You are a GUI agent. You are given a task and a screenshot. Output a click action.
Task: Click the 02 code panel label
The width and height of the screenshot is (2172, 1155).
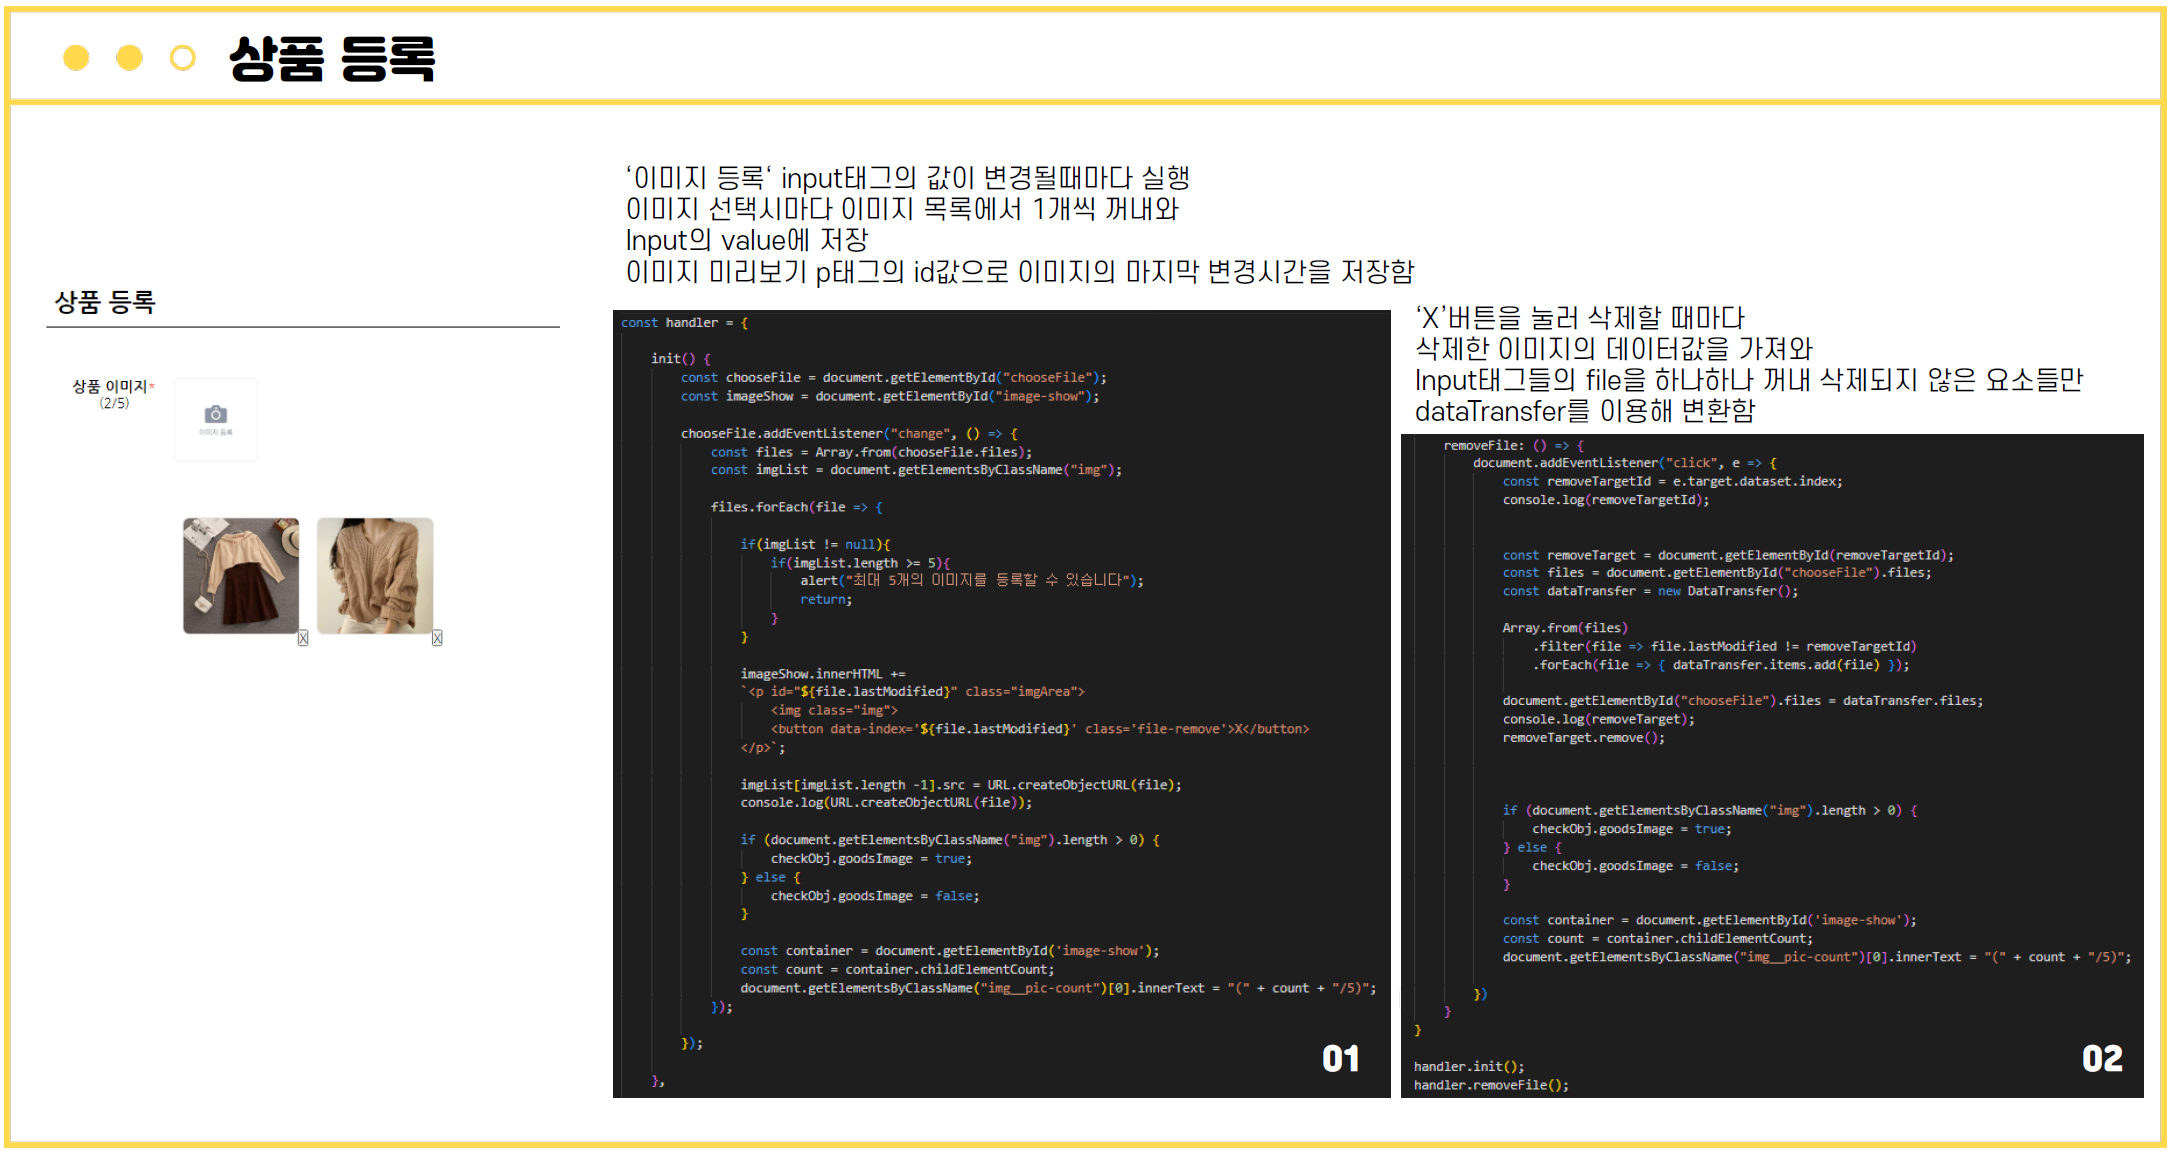click(x=2104, y=1057)
